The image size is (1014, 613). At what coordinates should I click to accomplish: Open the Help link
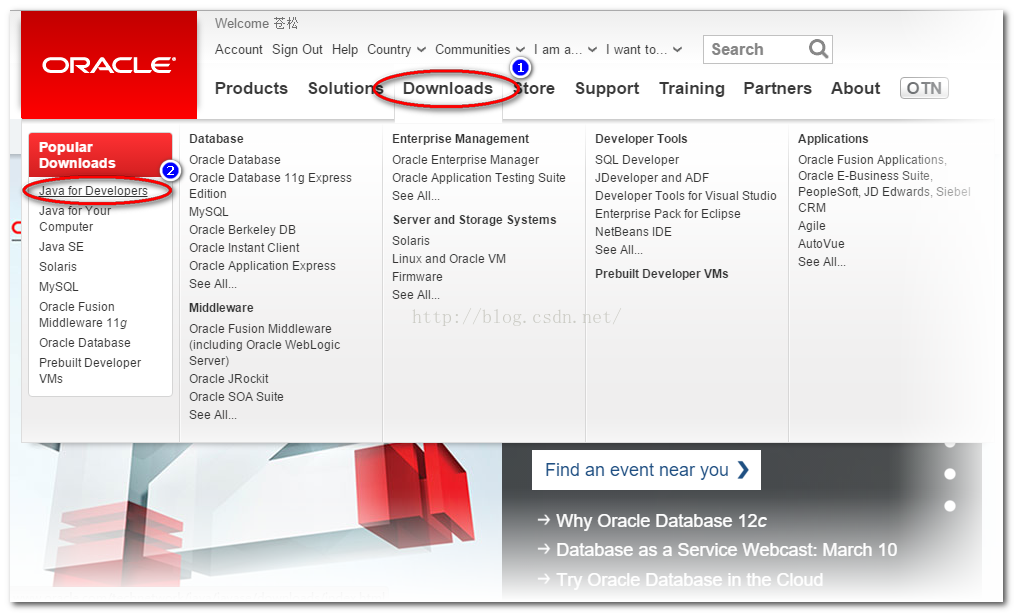coord(345,49)
